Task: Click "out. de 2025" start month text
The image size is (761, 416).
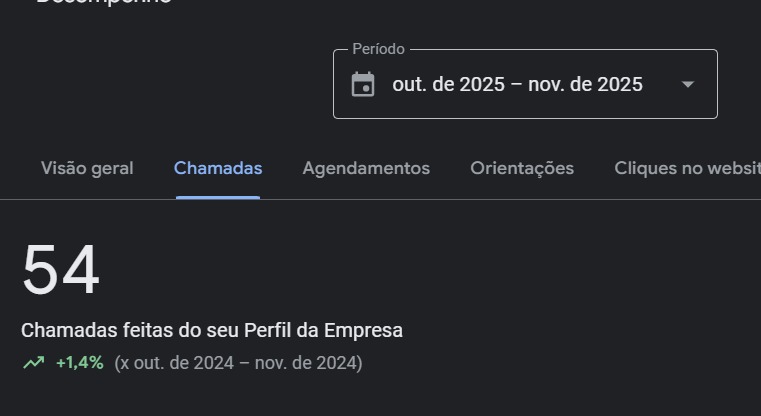Action: (x=448, y=85)
